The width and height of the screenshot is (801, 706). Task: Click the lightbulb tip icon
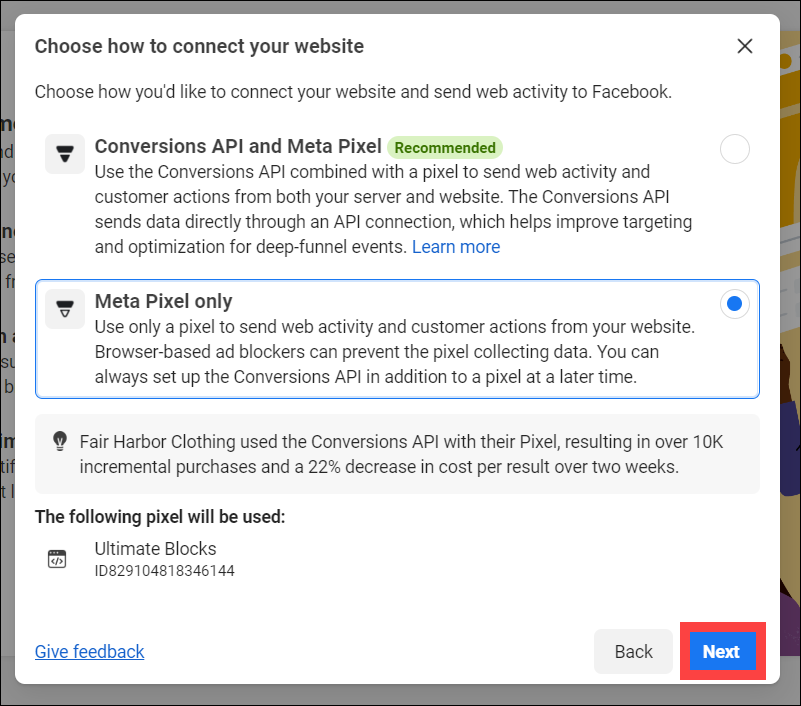coord(60,439)
